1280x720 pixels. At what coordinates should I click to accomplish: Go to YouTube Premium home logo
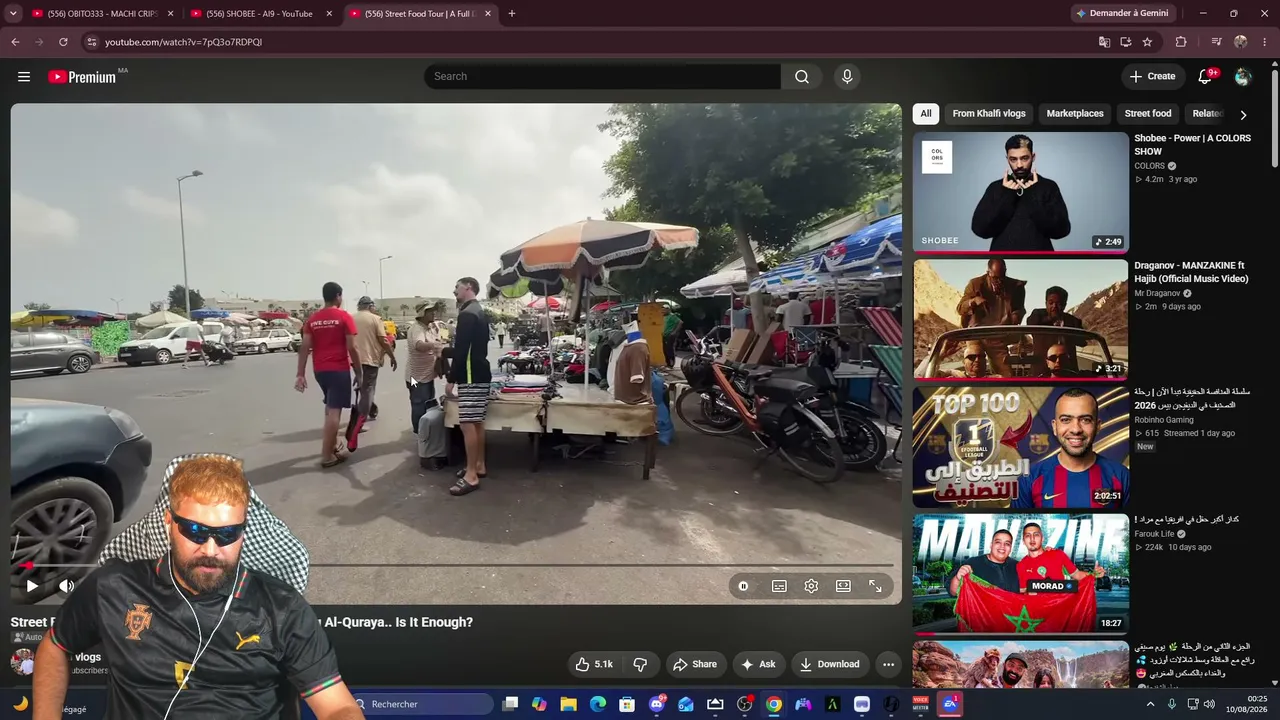click(x=82, y=77)
